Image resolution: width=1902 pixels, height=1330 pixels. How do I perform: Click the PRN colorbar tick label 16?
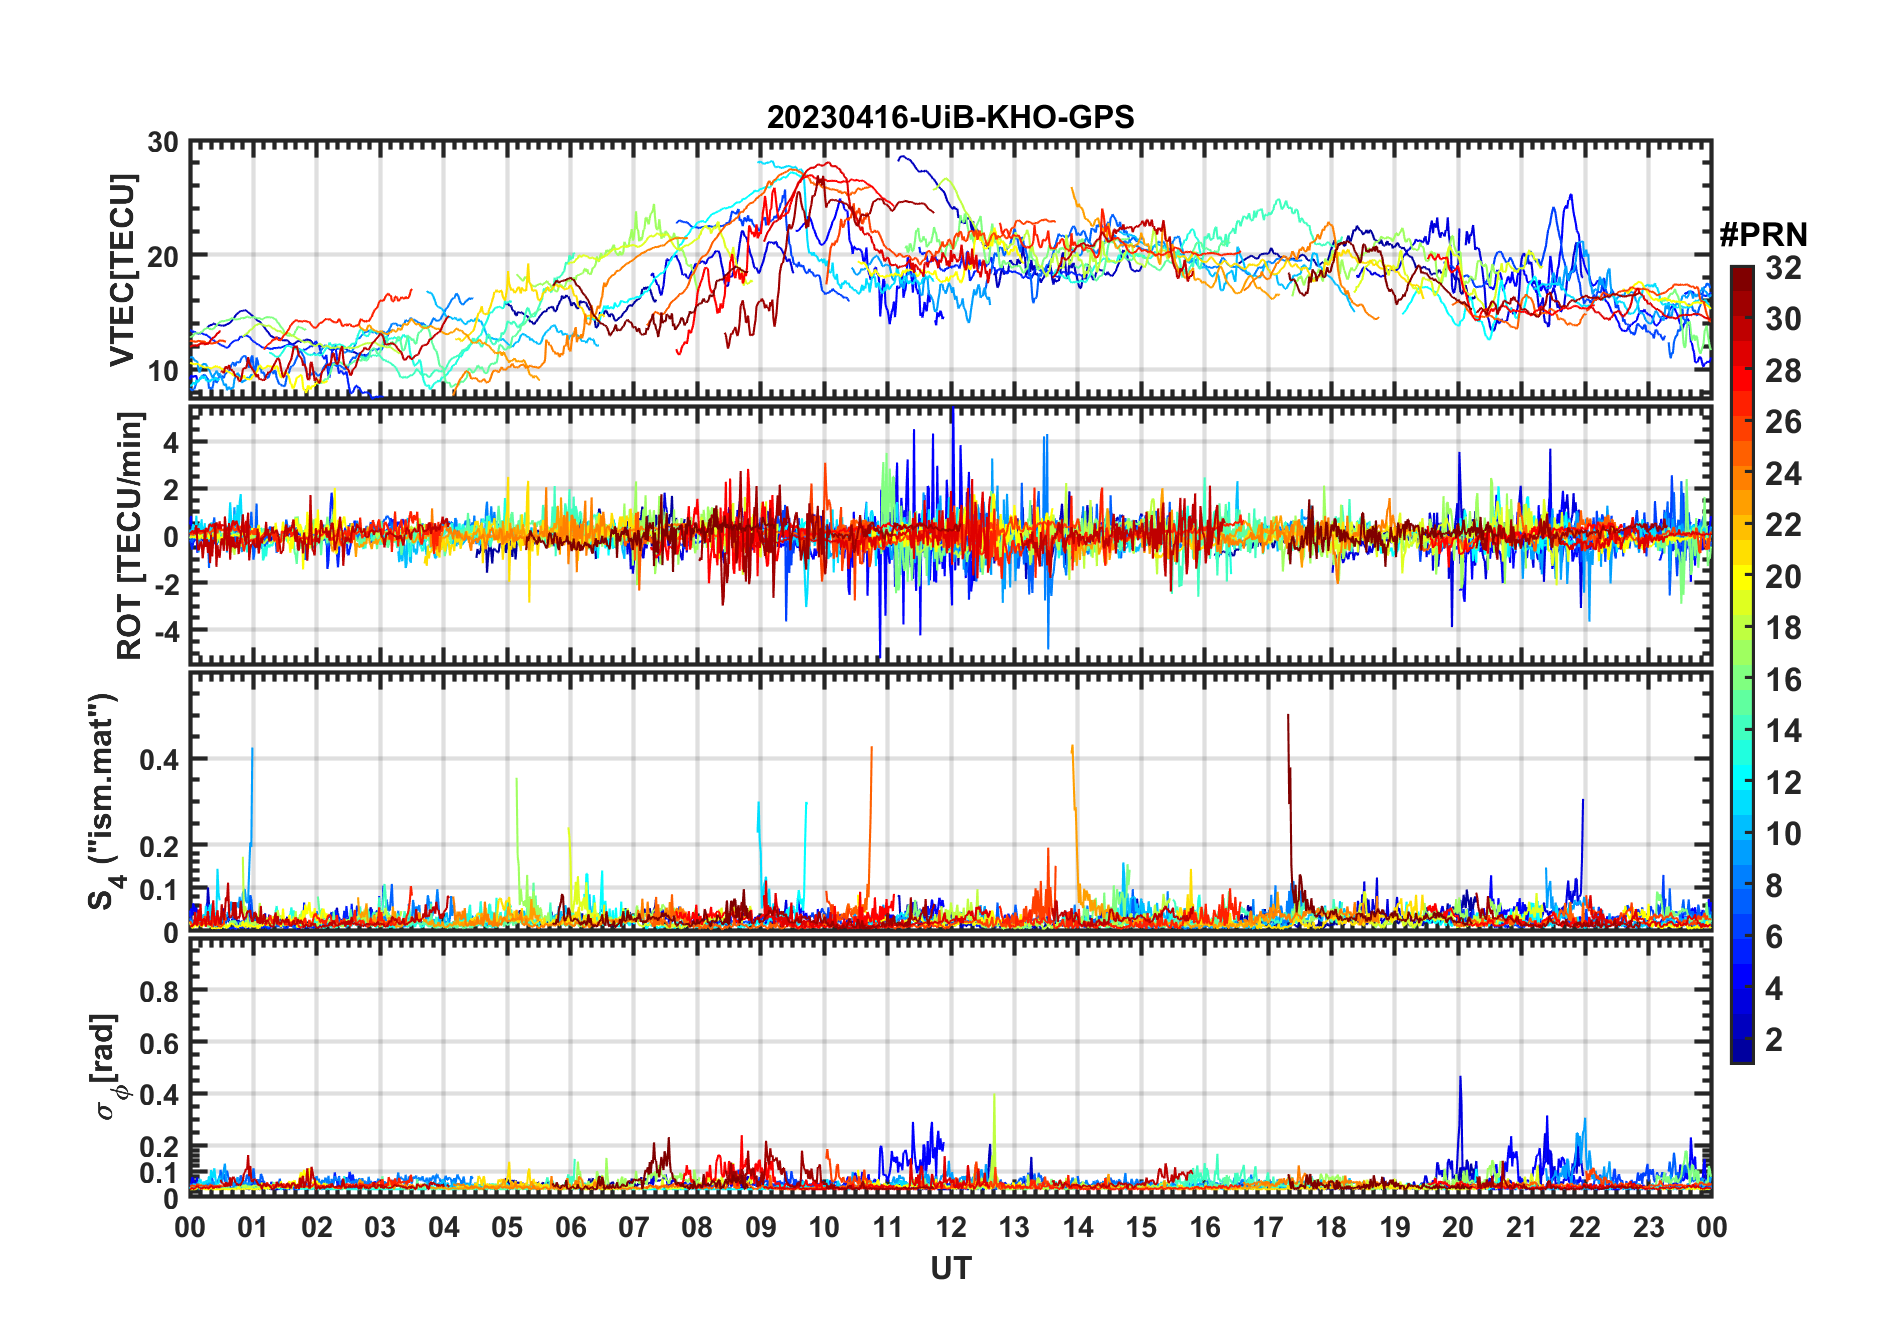pyautogui.click(x=1783, y=680)
